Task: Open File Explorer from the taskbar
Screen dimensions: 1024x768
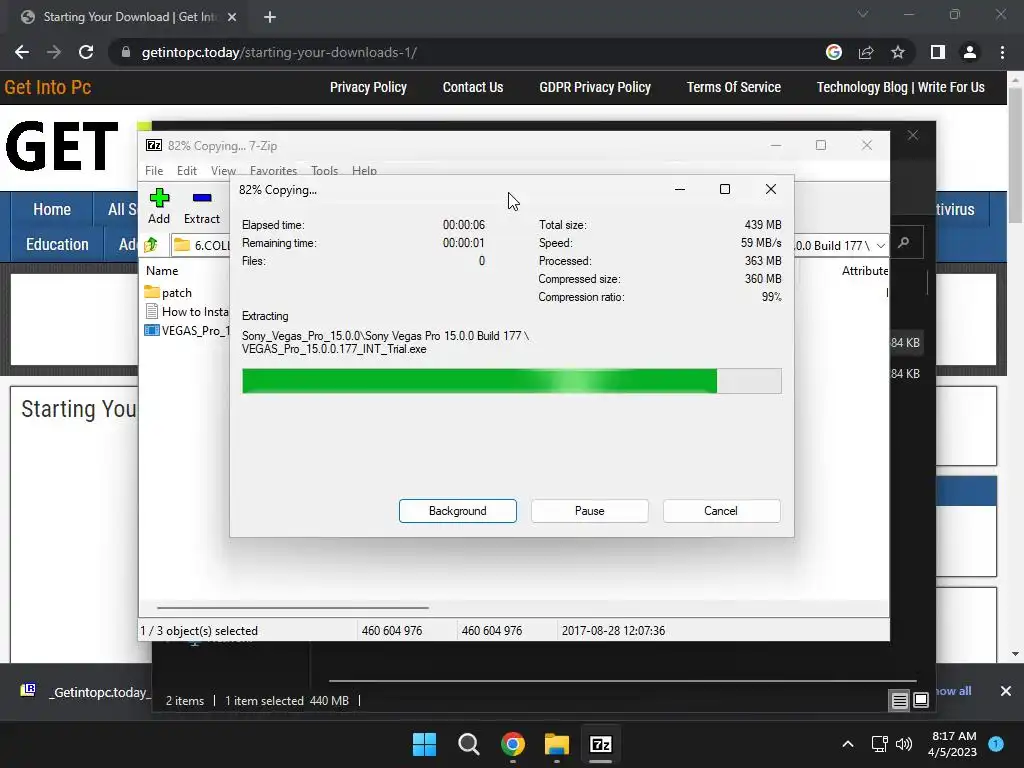Action: [557, 744]
